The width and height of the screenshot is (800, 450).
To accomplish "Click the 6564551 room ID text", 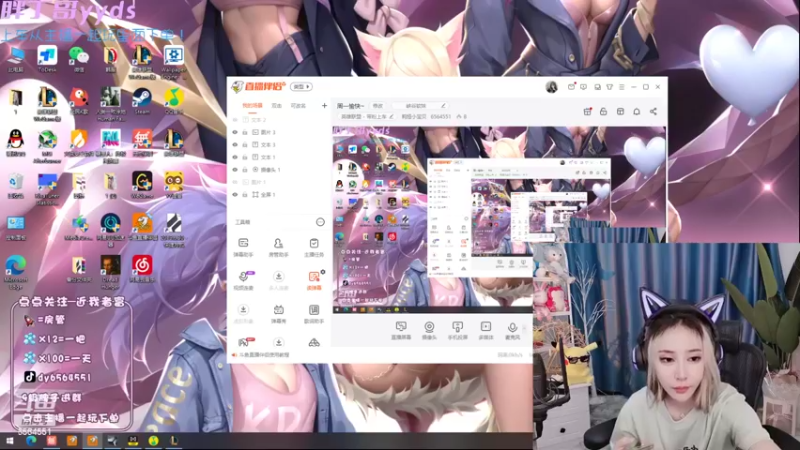I will pyautogui.click(x=441, y=117).
